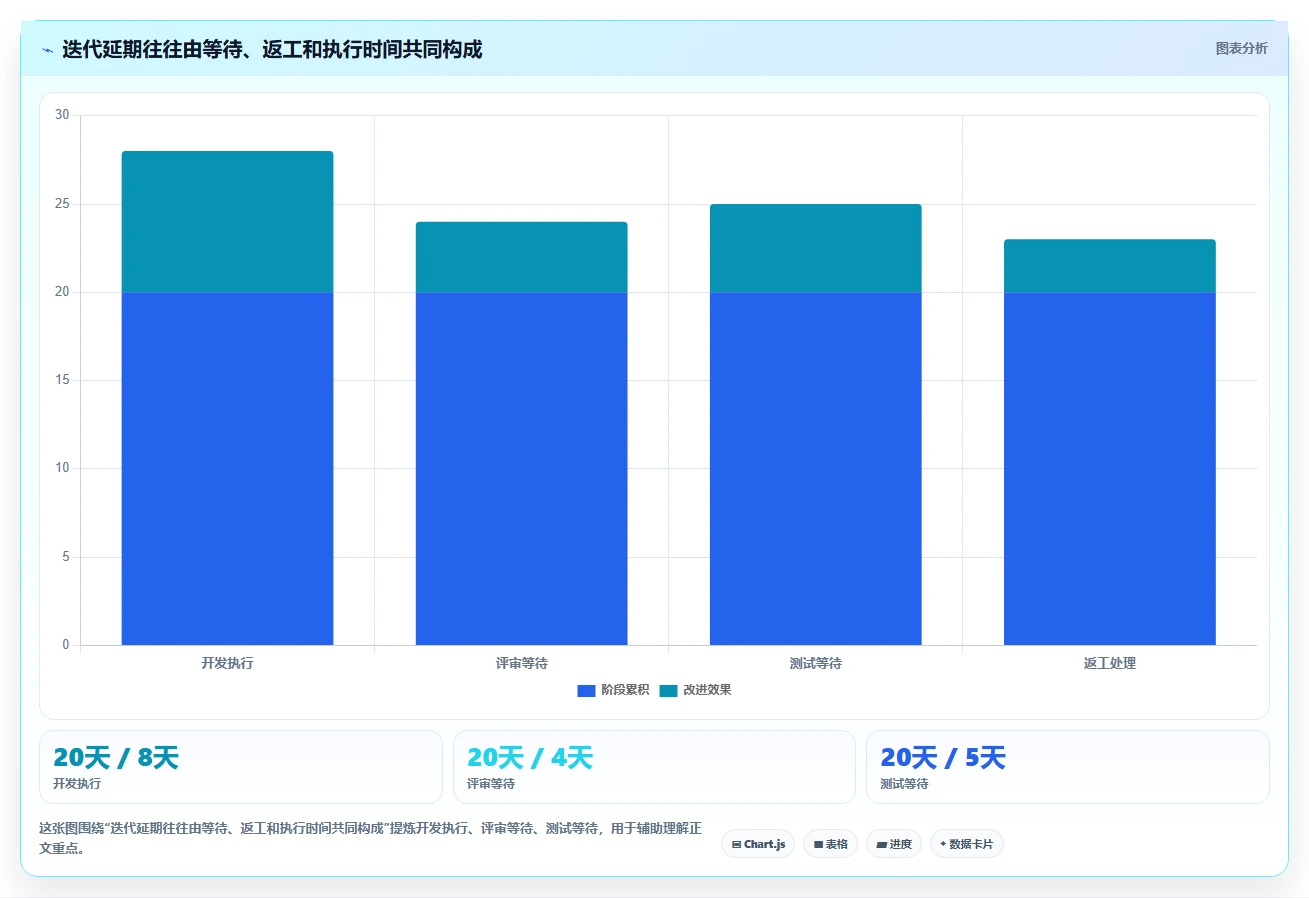Viewport: 1309px width, 898px height.
Task: Open the 20天 / 5天 测试等待 data card
Action: (1068, 767)
